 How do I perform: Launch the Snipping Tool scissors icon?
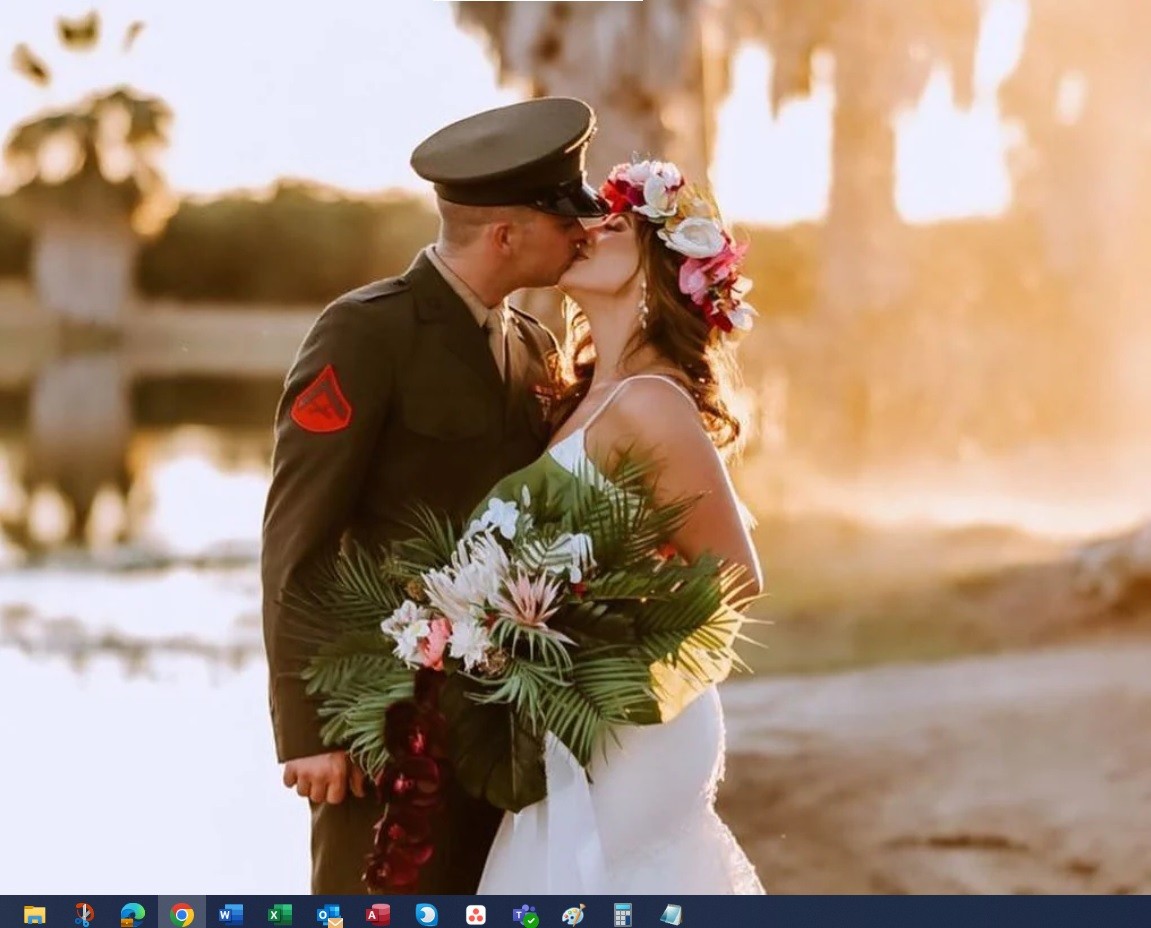click(x=84, y=914)
